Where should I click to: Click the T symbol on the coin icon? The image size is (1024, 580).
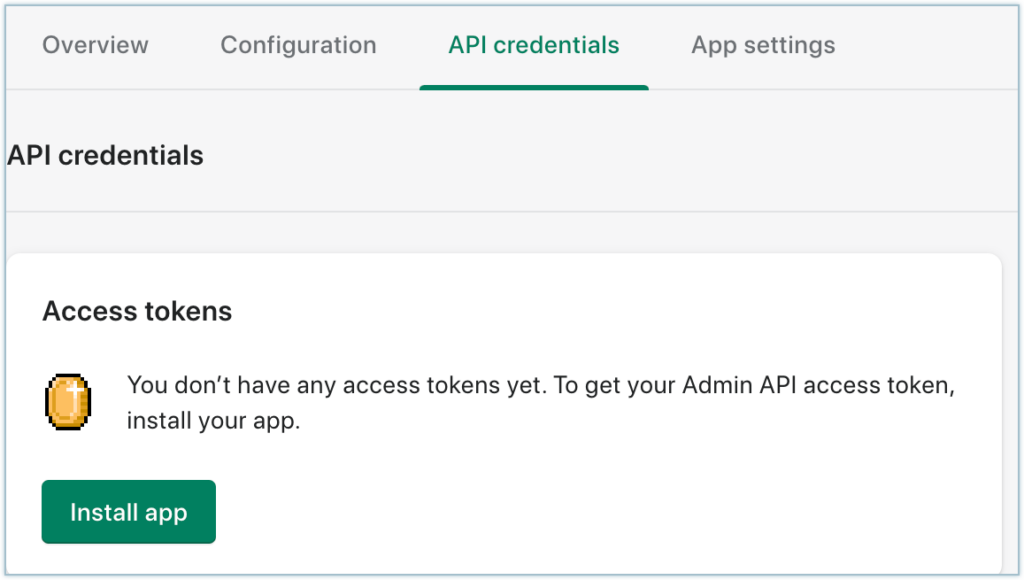coord(69,396)
